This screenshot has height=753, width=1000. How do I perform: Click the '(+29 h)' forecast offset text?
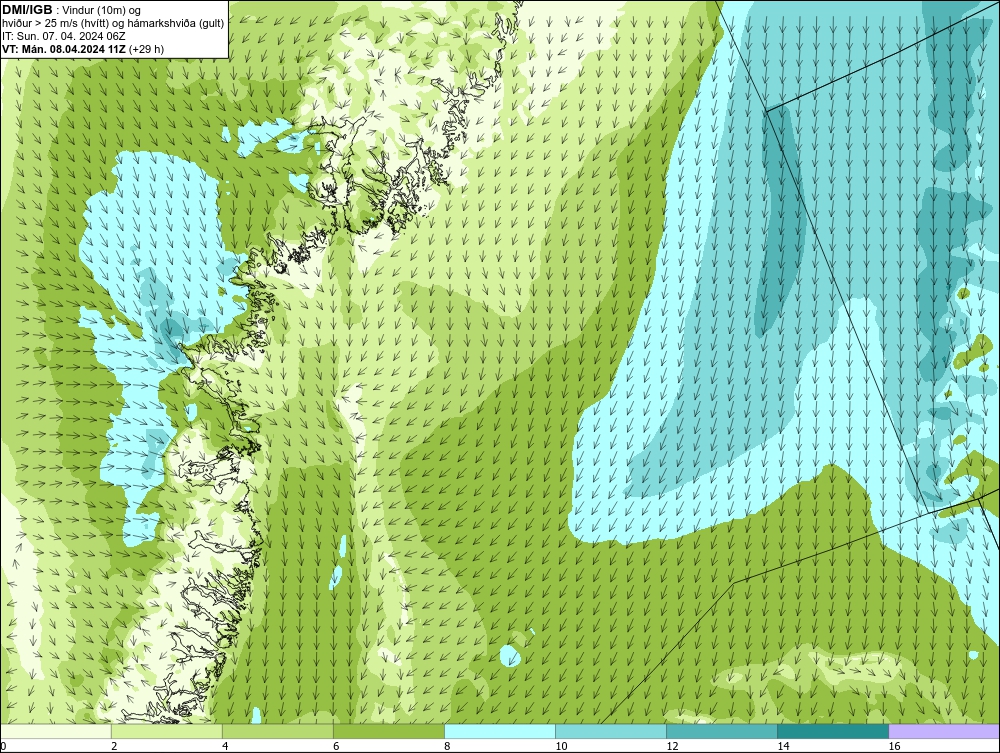(x=146, y=49)
